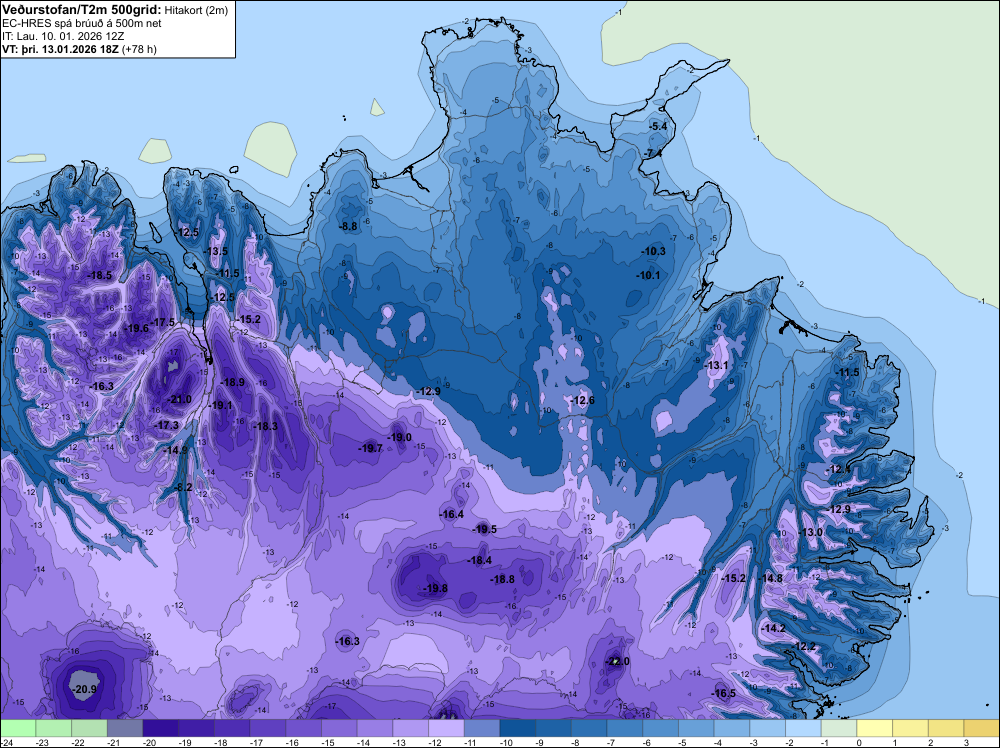Click the -18.4 temperature value
This screenshot has height=748, width=1000.
point(480,560)
